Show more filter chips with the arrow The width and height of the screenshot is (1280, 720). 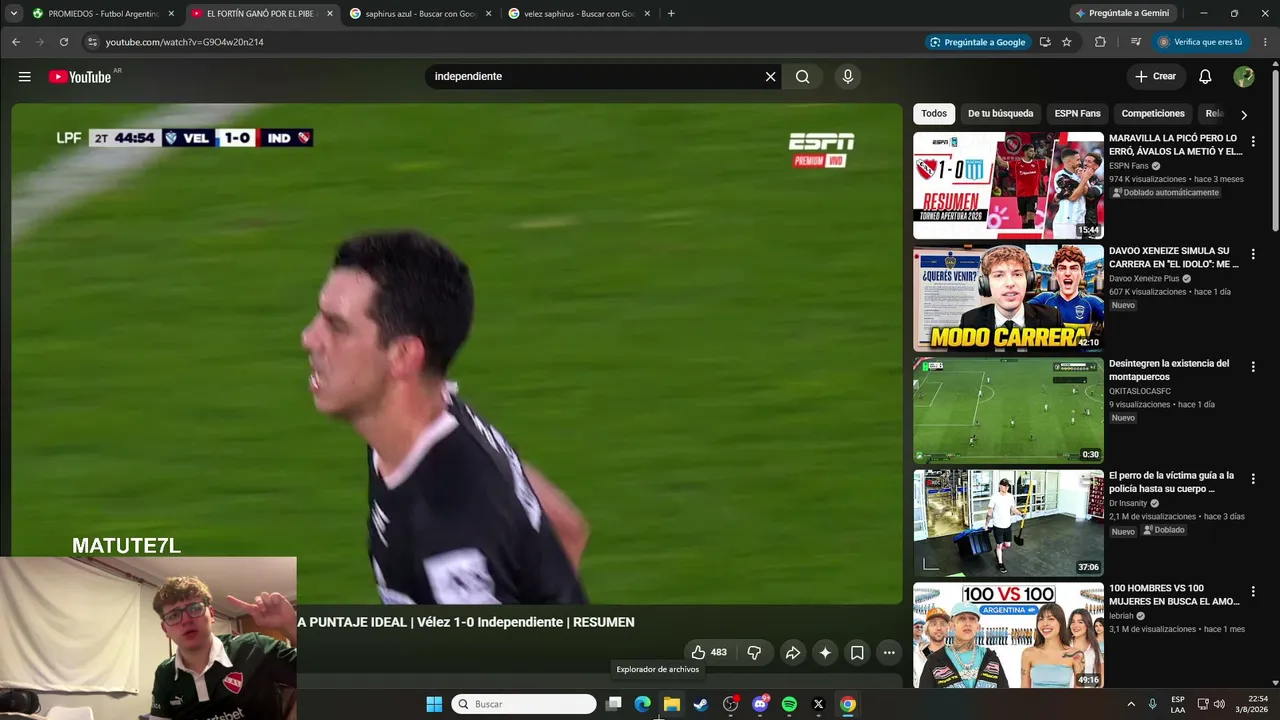(1244, 114)
